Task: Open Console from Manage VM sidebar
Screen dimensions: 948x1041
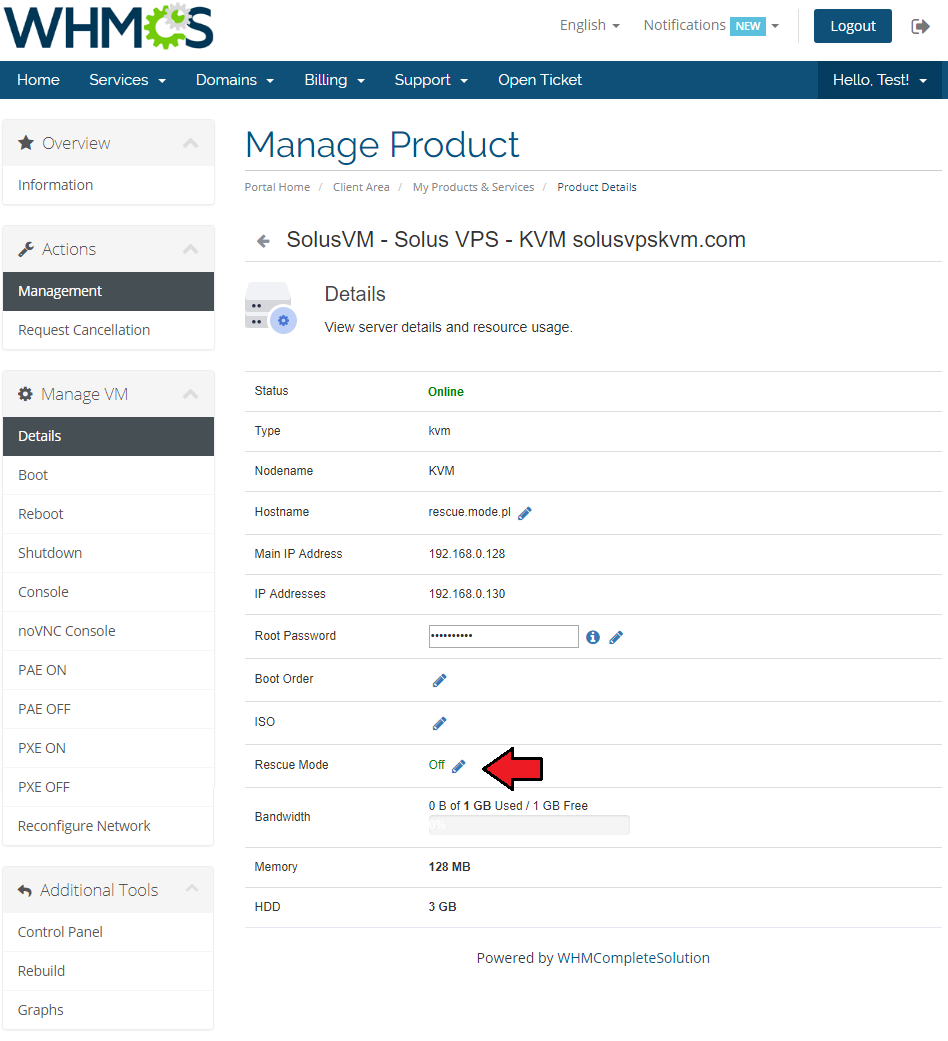Action: (x=108, y=592)
